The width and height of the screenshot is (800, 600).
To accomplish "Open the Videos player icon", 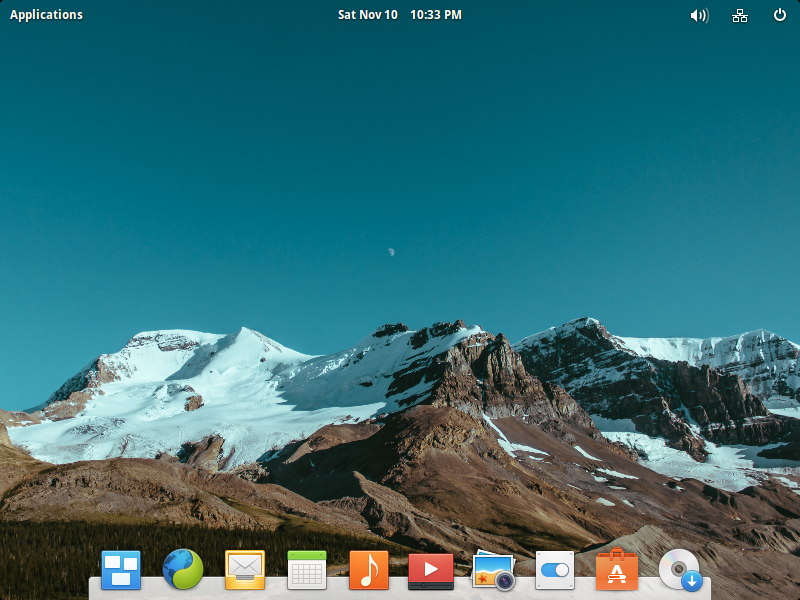I will click(431, 570).
